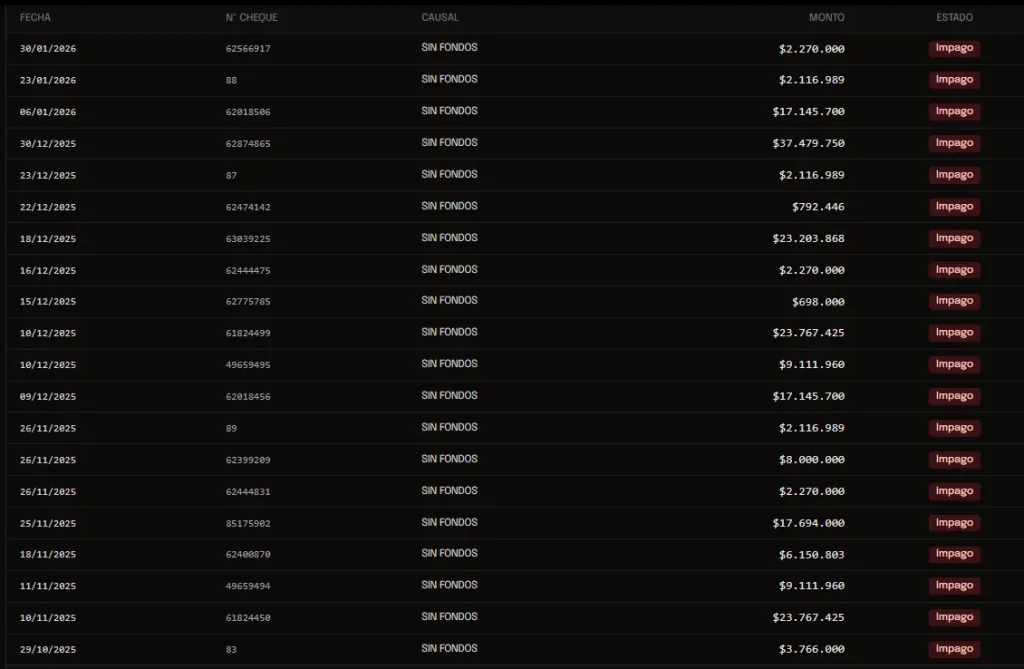Select the date 23/01/2026
The height and width of the screenshot is (669, 1024).
pyautogui.click(x=48, y=80)
